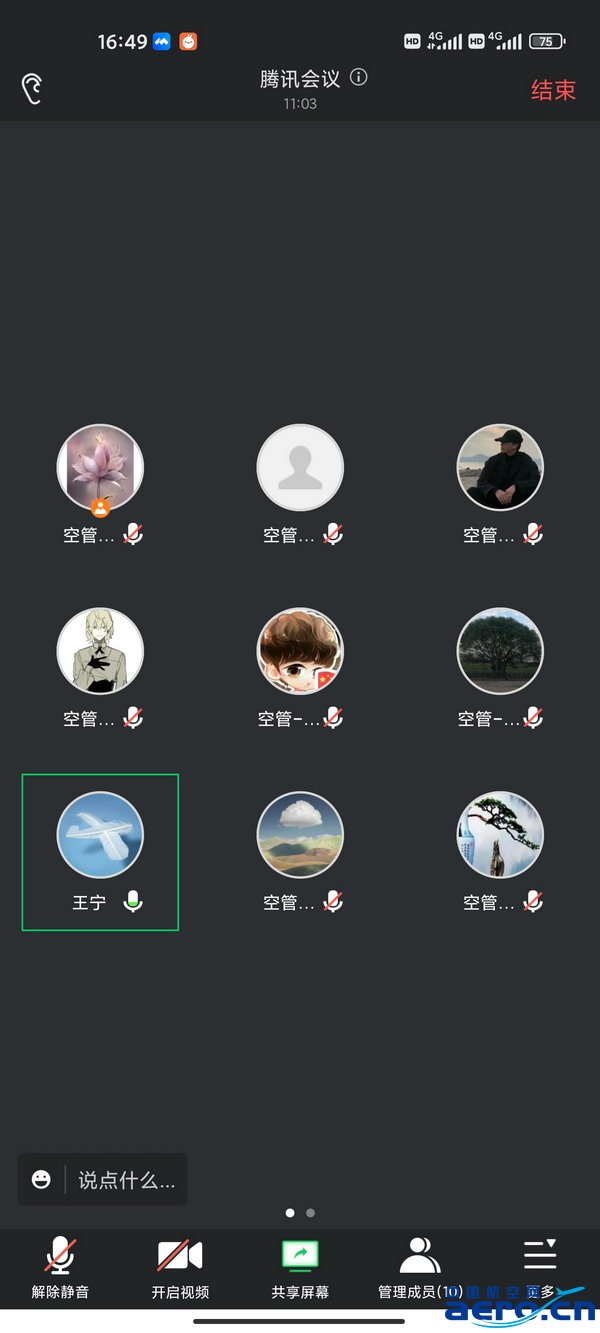End meeting with 结束 button

[553, 90]
